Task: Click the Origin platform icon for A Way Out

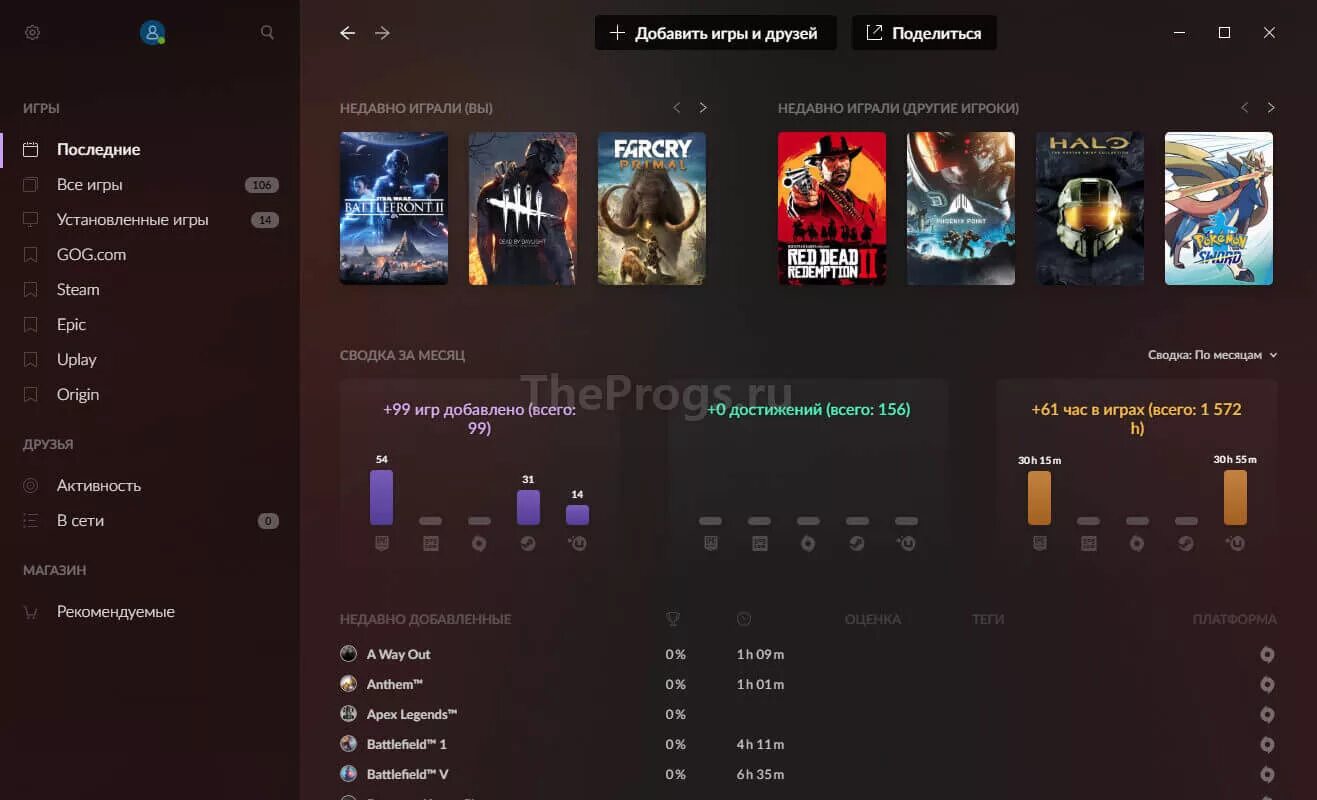Action: pyautogui.click(x=1267, y=655)
